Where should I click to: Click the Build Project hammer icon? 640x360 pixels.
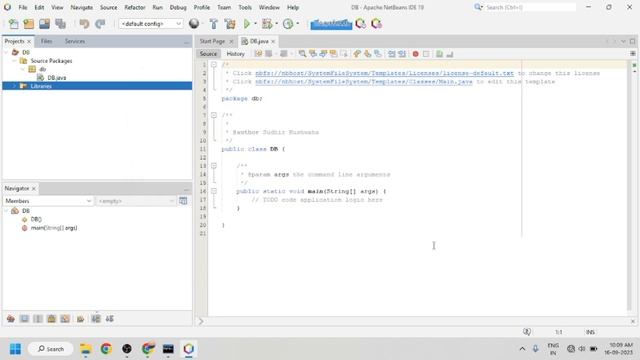[213, 24]
